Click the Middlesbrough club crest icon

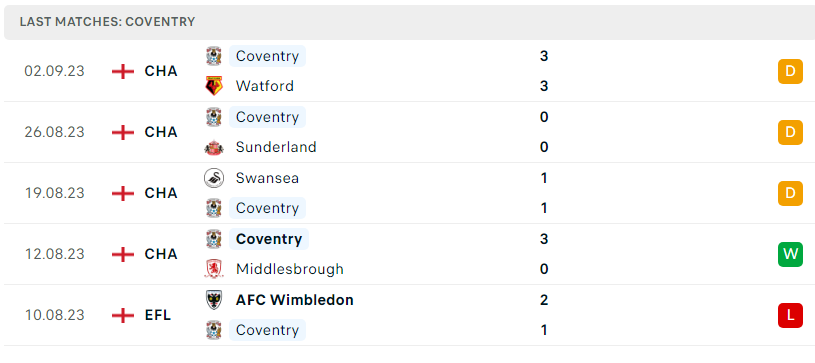pyautogui.click(x=214, y=269)
